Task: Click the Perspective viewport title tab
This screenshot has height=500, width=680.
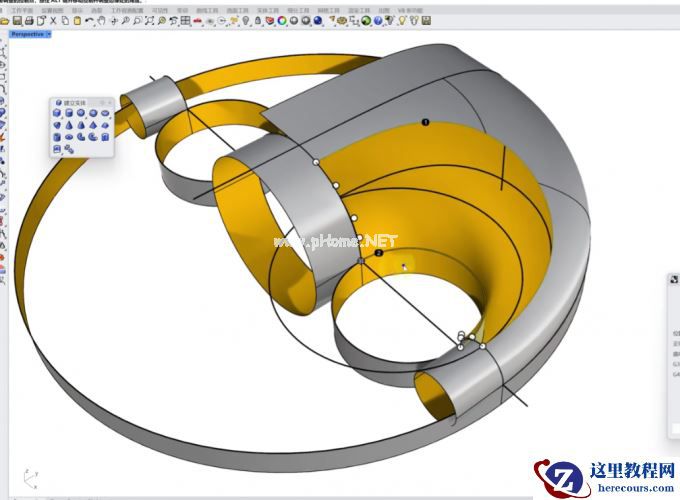Action: (x=27, y=34)
